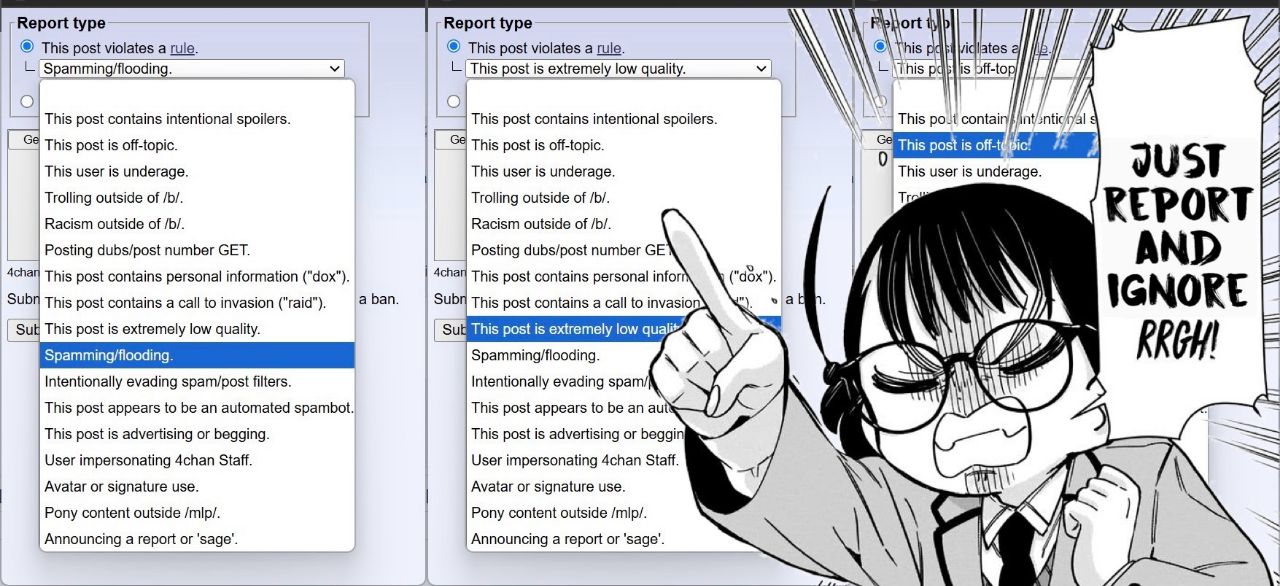This screenshot has height=586, width=1280.
Task: Choose the advertising option in the middle window list
Action: [577, 434]
